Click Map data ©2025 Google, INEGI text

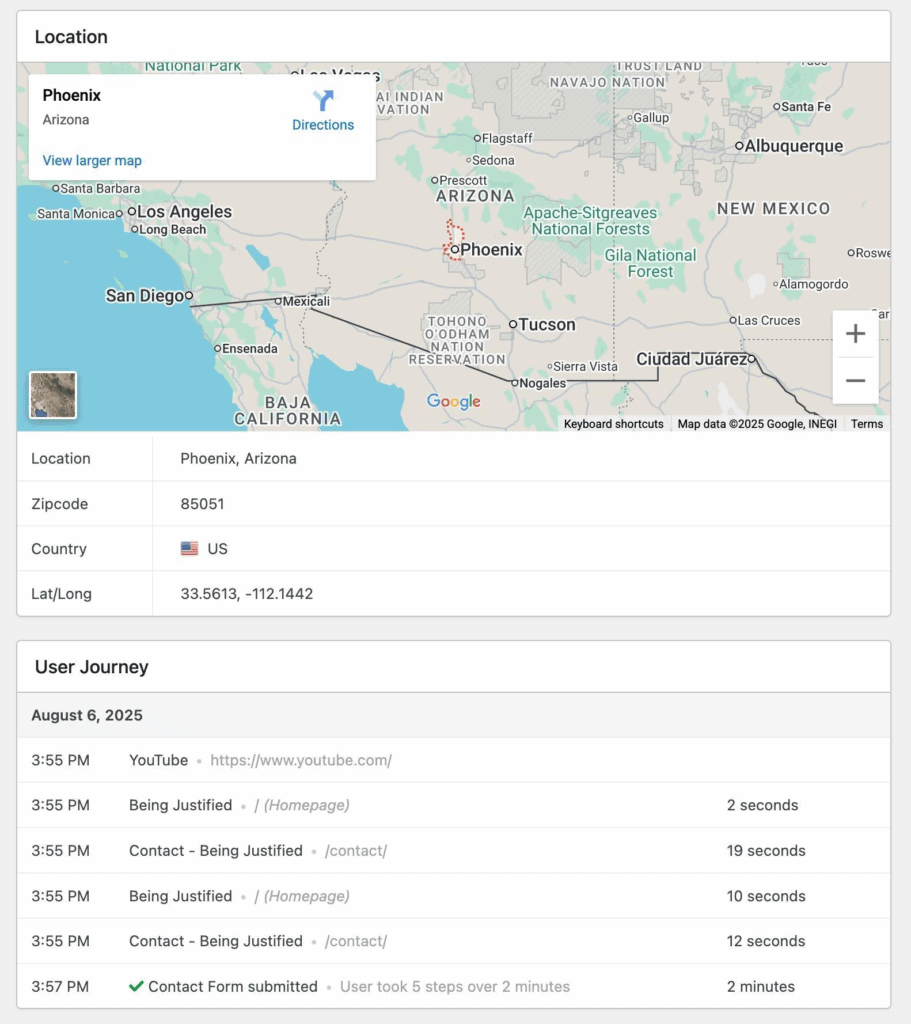point(757,424)
